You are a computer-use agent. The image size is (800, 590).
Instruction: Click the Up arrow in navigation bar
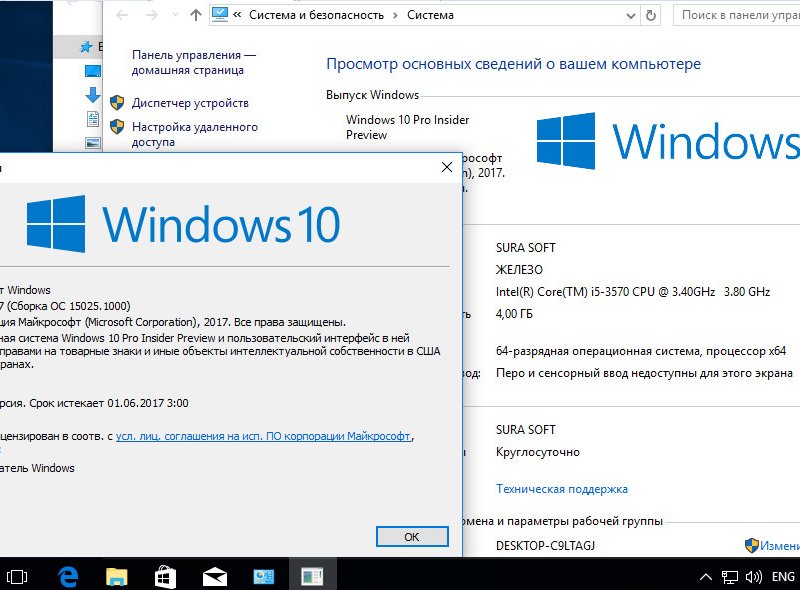[195, 15]
